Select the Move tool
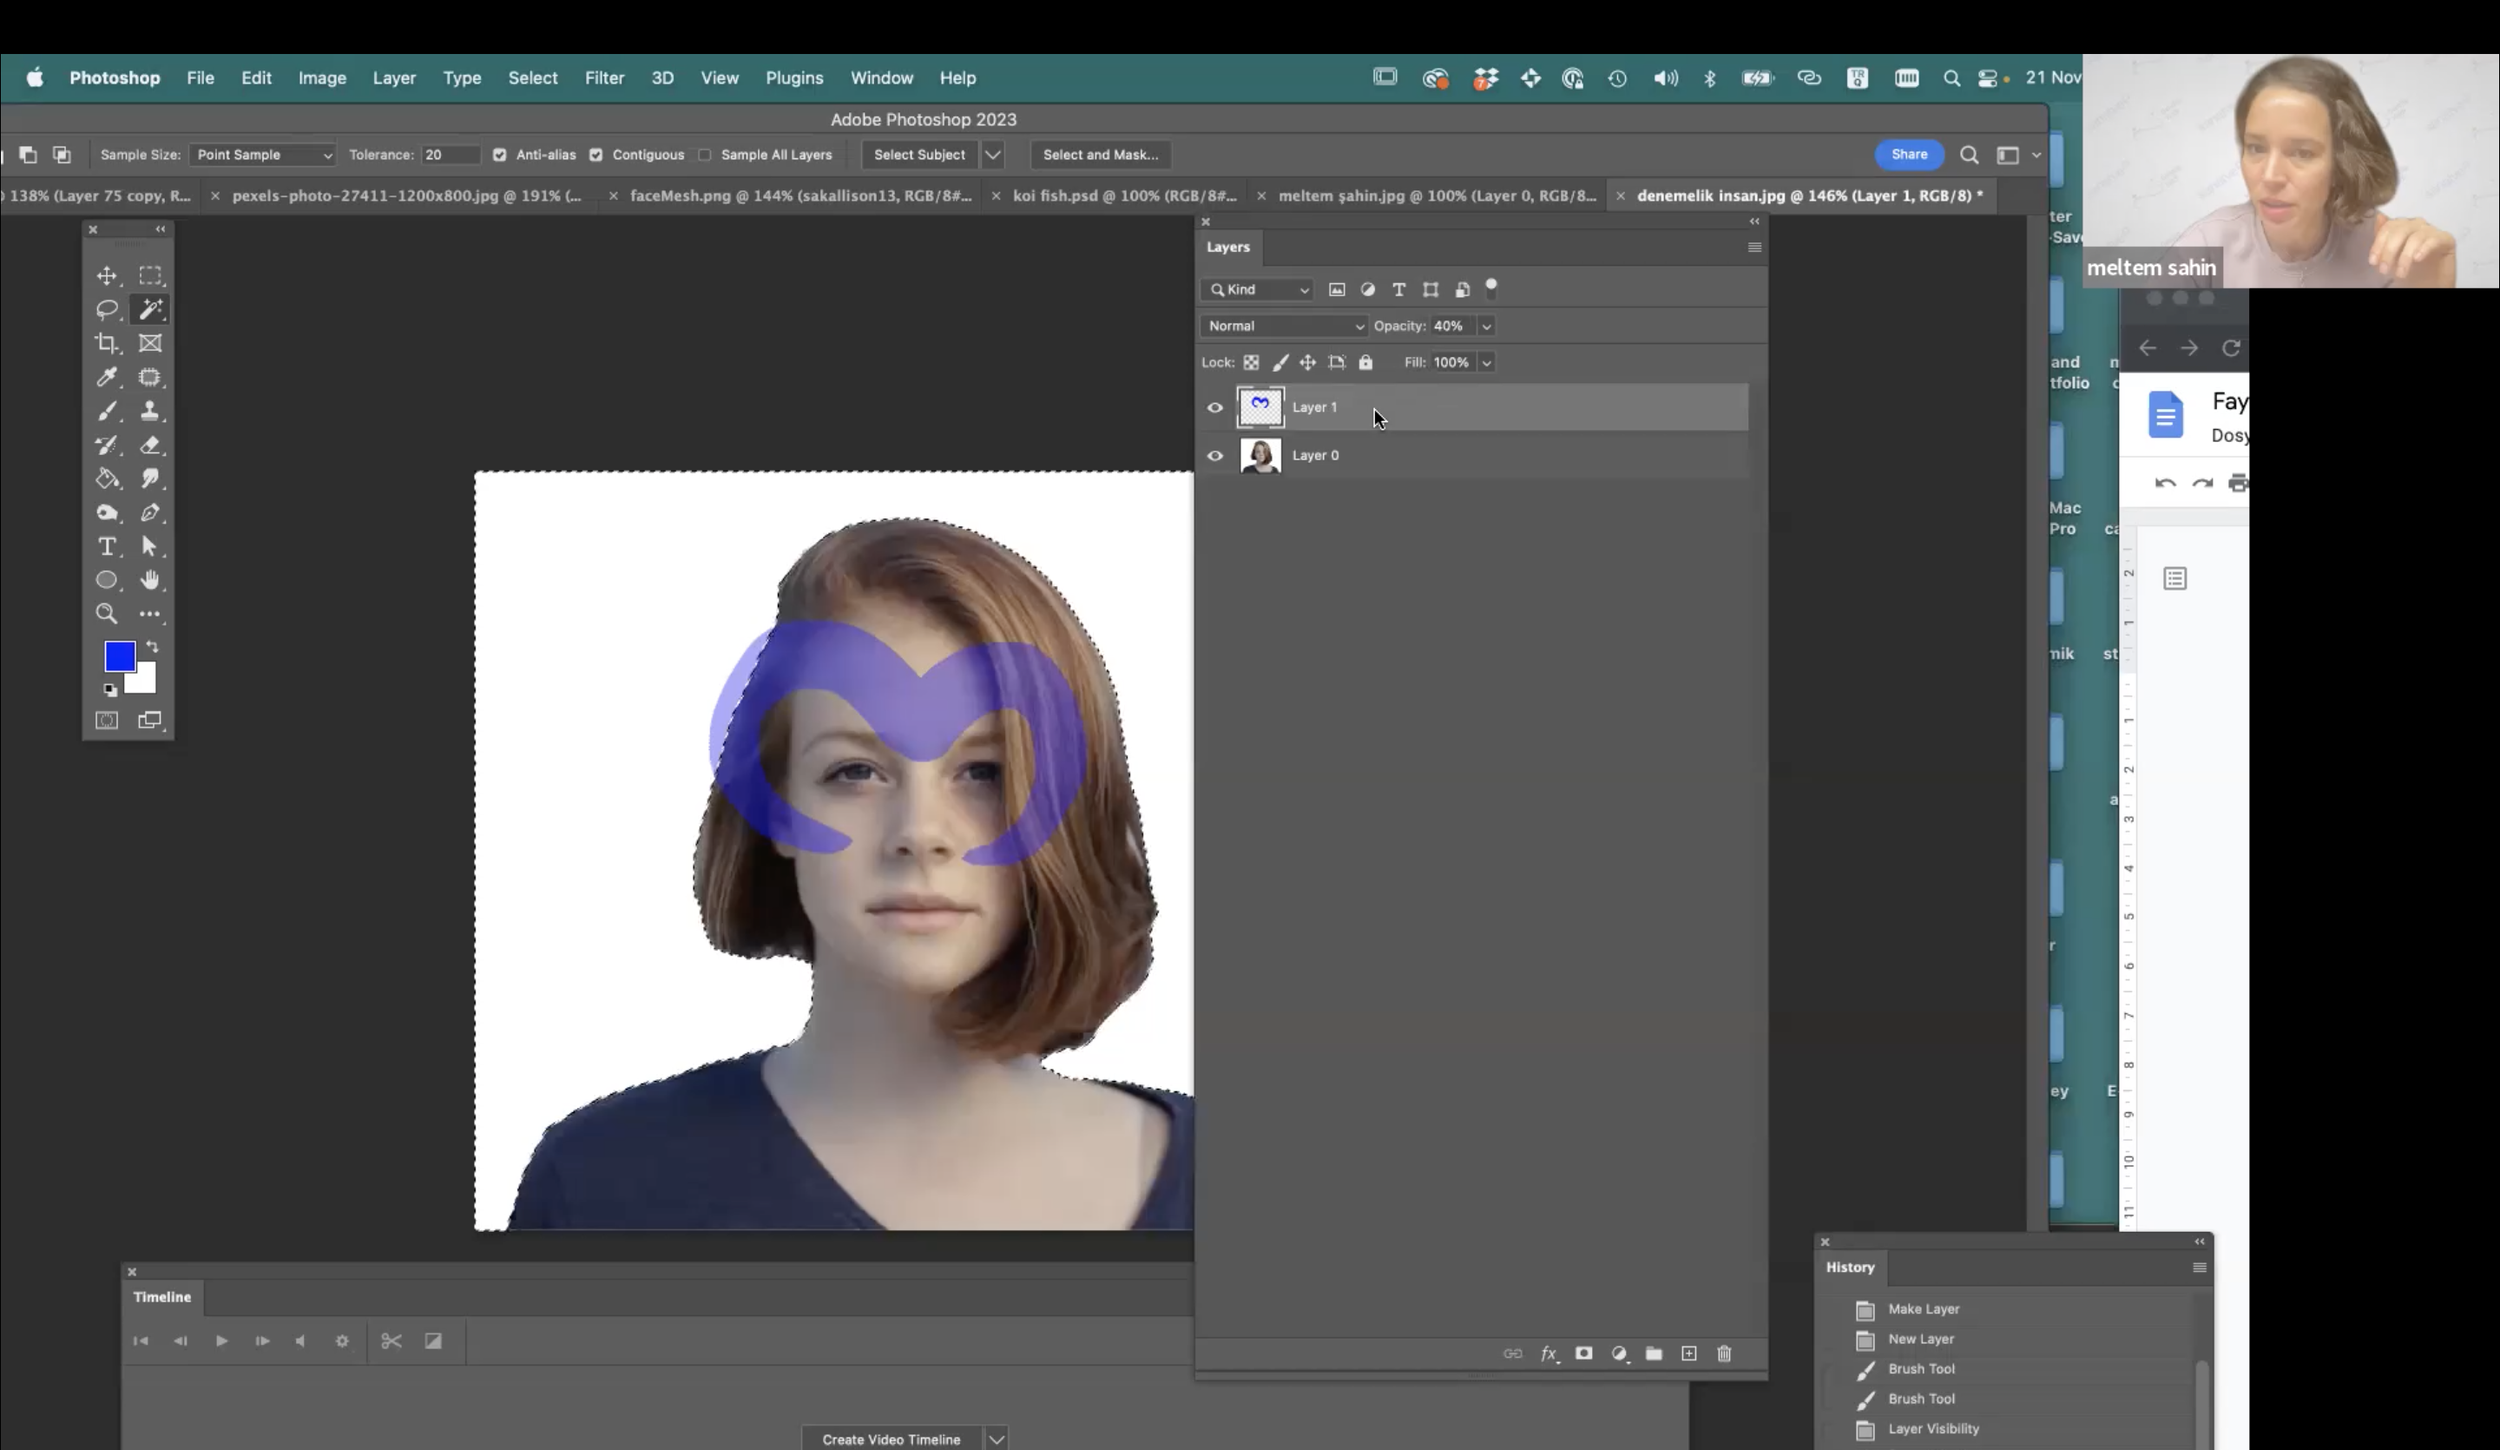This screenshot has width=2500, height=1450. point(107,274)
